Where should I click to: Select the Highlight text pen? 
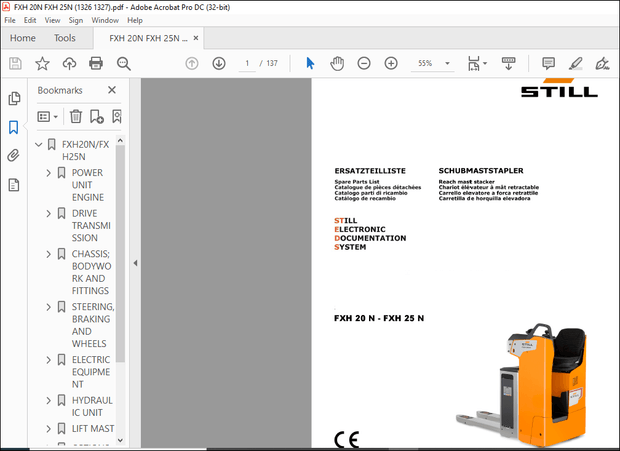click(x=575, y=63)
